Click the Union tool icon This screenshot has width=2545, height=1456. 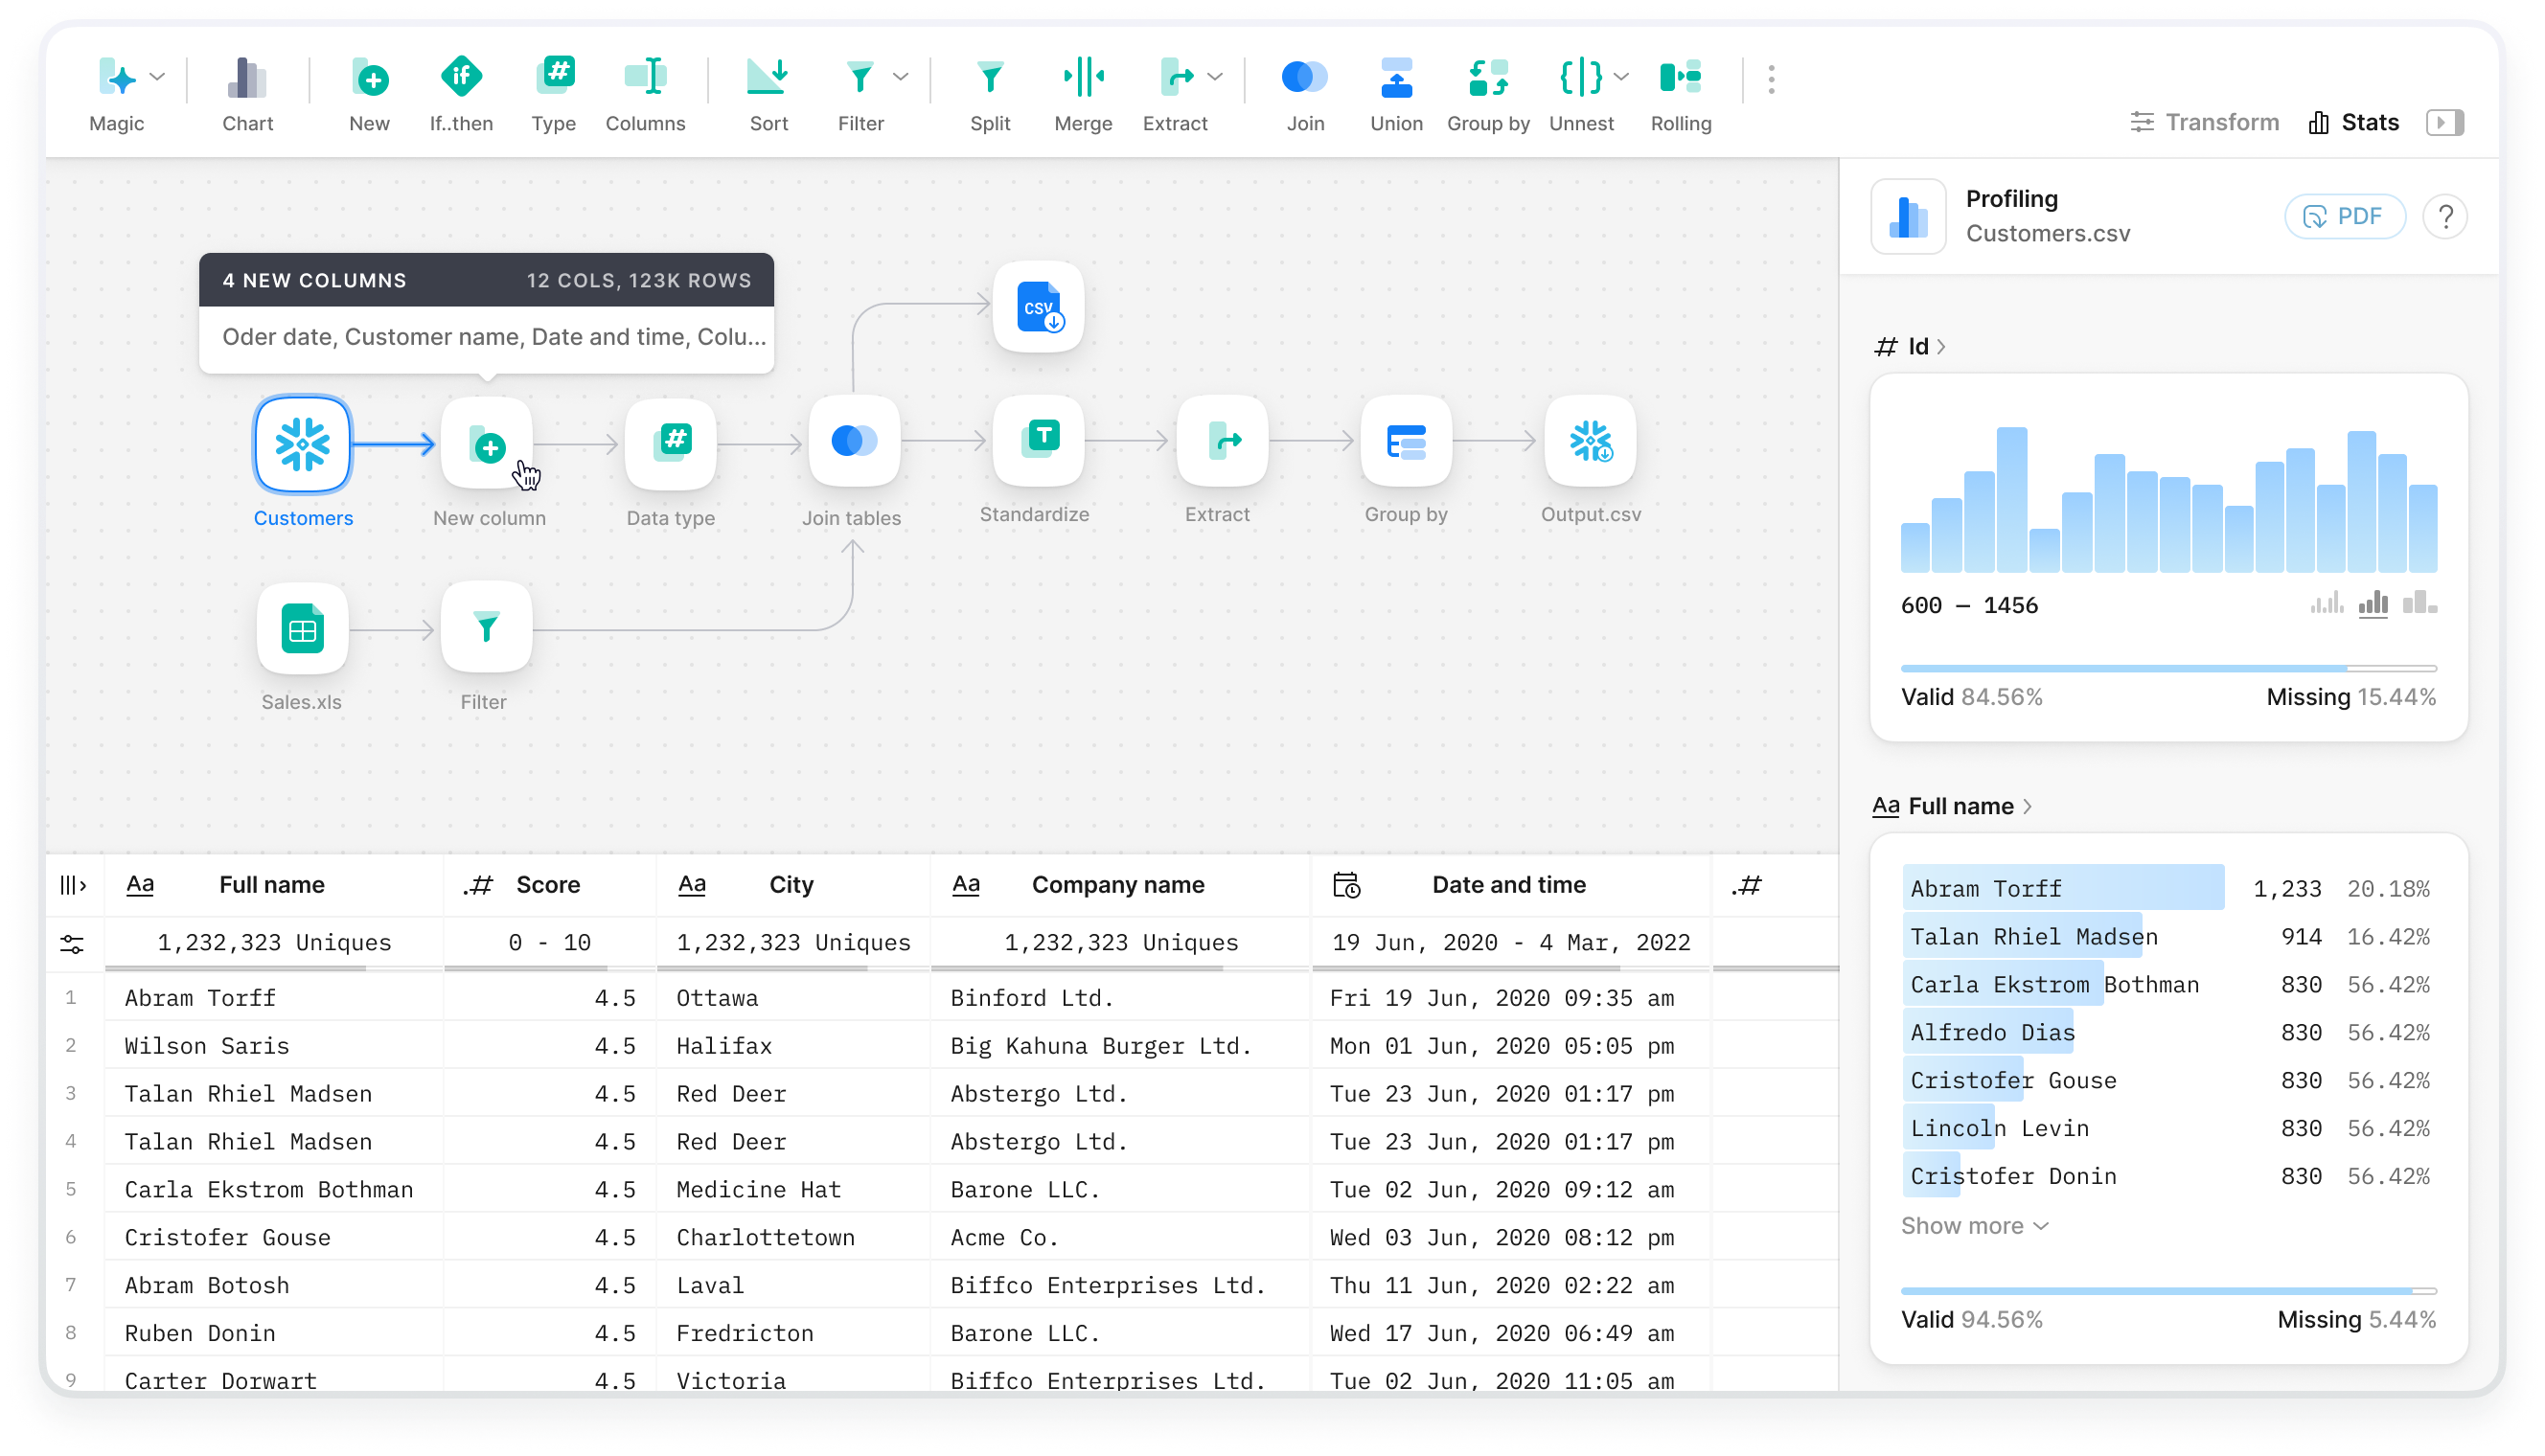(x=1395, y=79)
